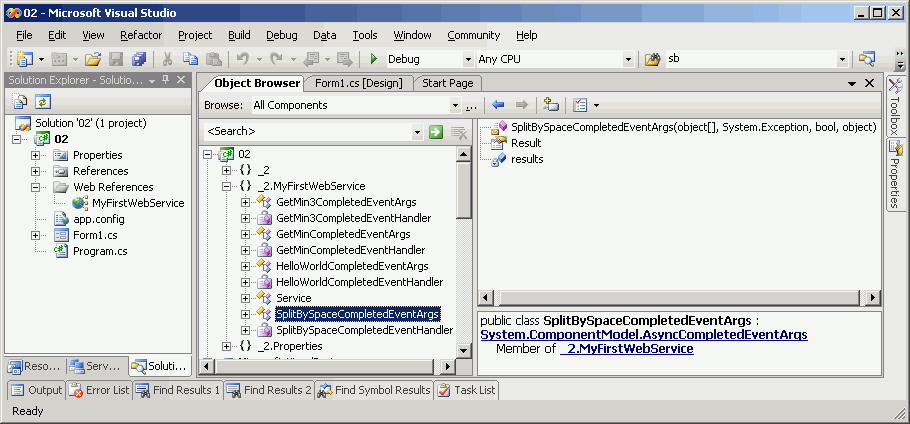Open the Any CPU platform dropdown

[628, 59]
